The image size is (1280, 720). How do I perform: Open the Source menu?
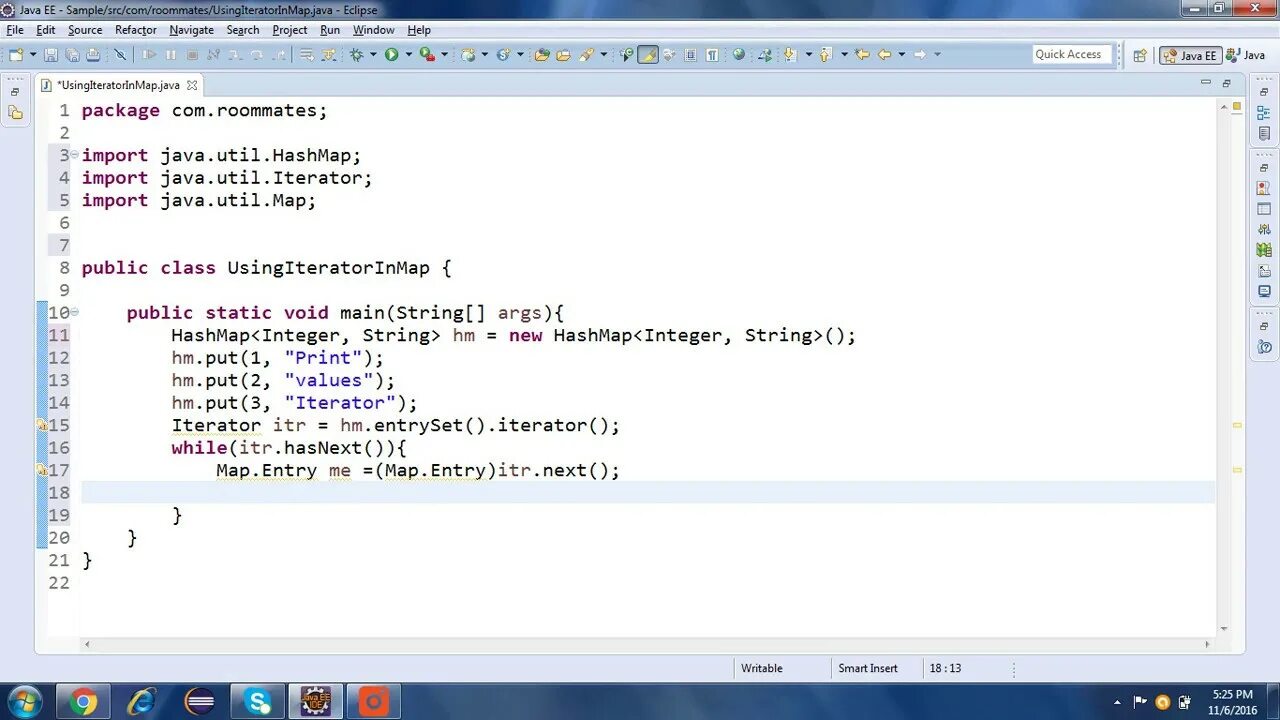click(85, 30)
